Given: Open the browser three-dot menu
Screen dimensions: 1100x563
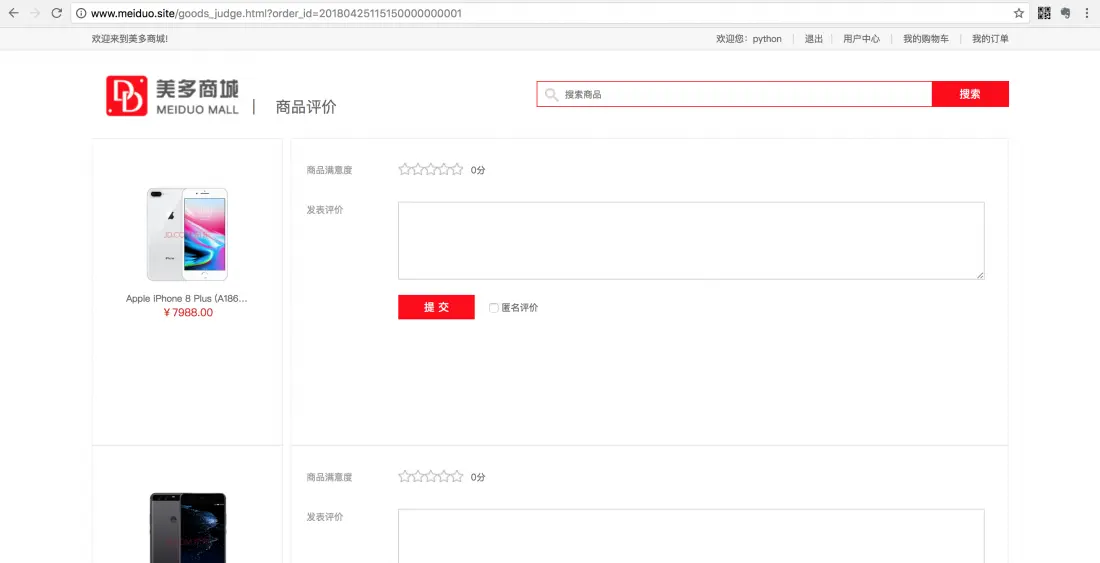Looking at the screenshot, I should click(1087, 13).
